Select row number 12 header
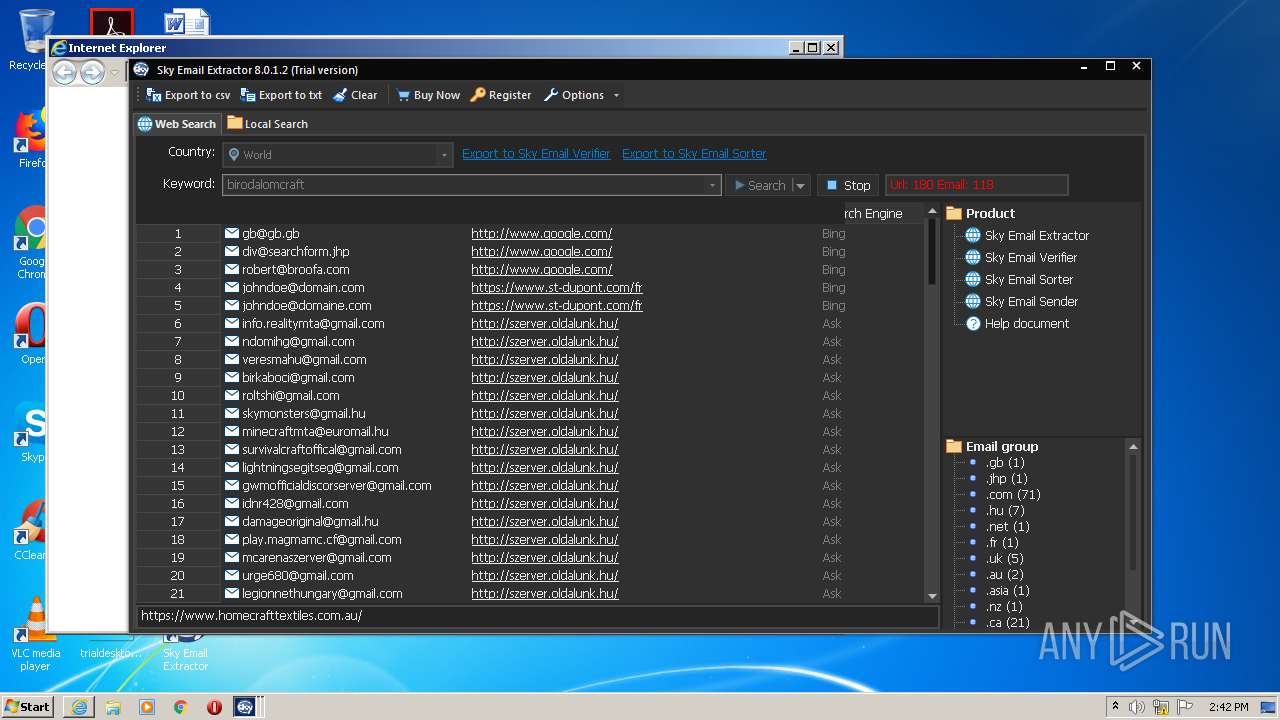The height and width of the screenshot is (720, 1280). (178, 432)
